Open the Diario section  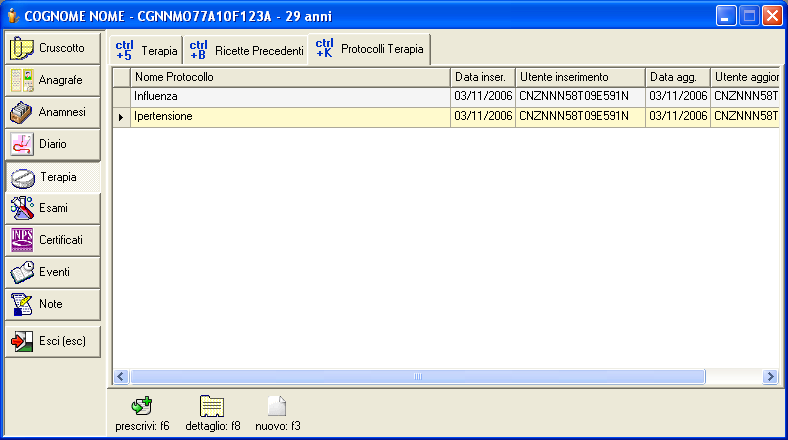coord(53,144)
